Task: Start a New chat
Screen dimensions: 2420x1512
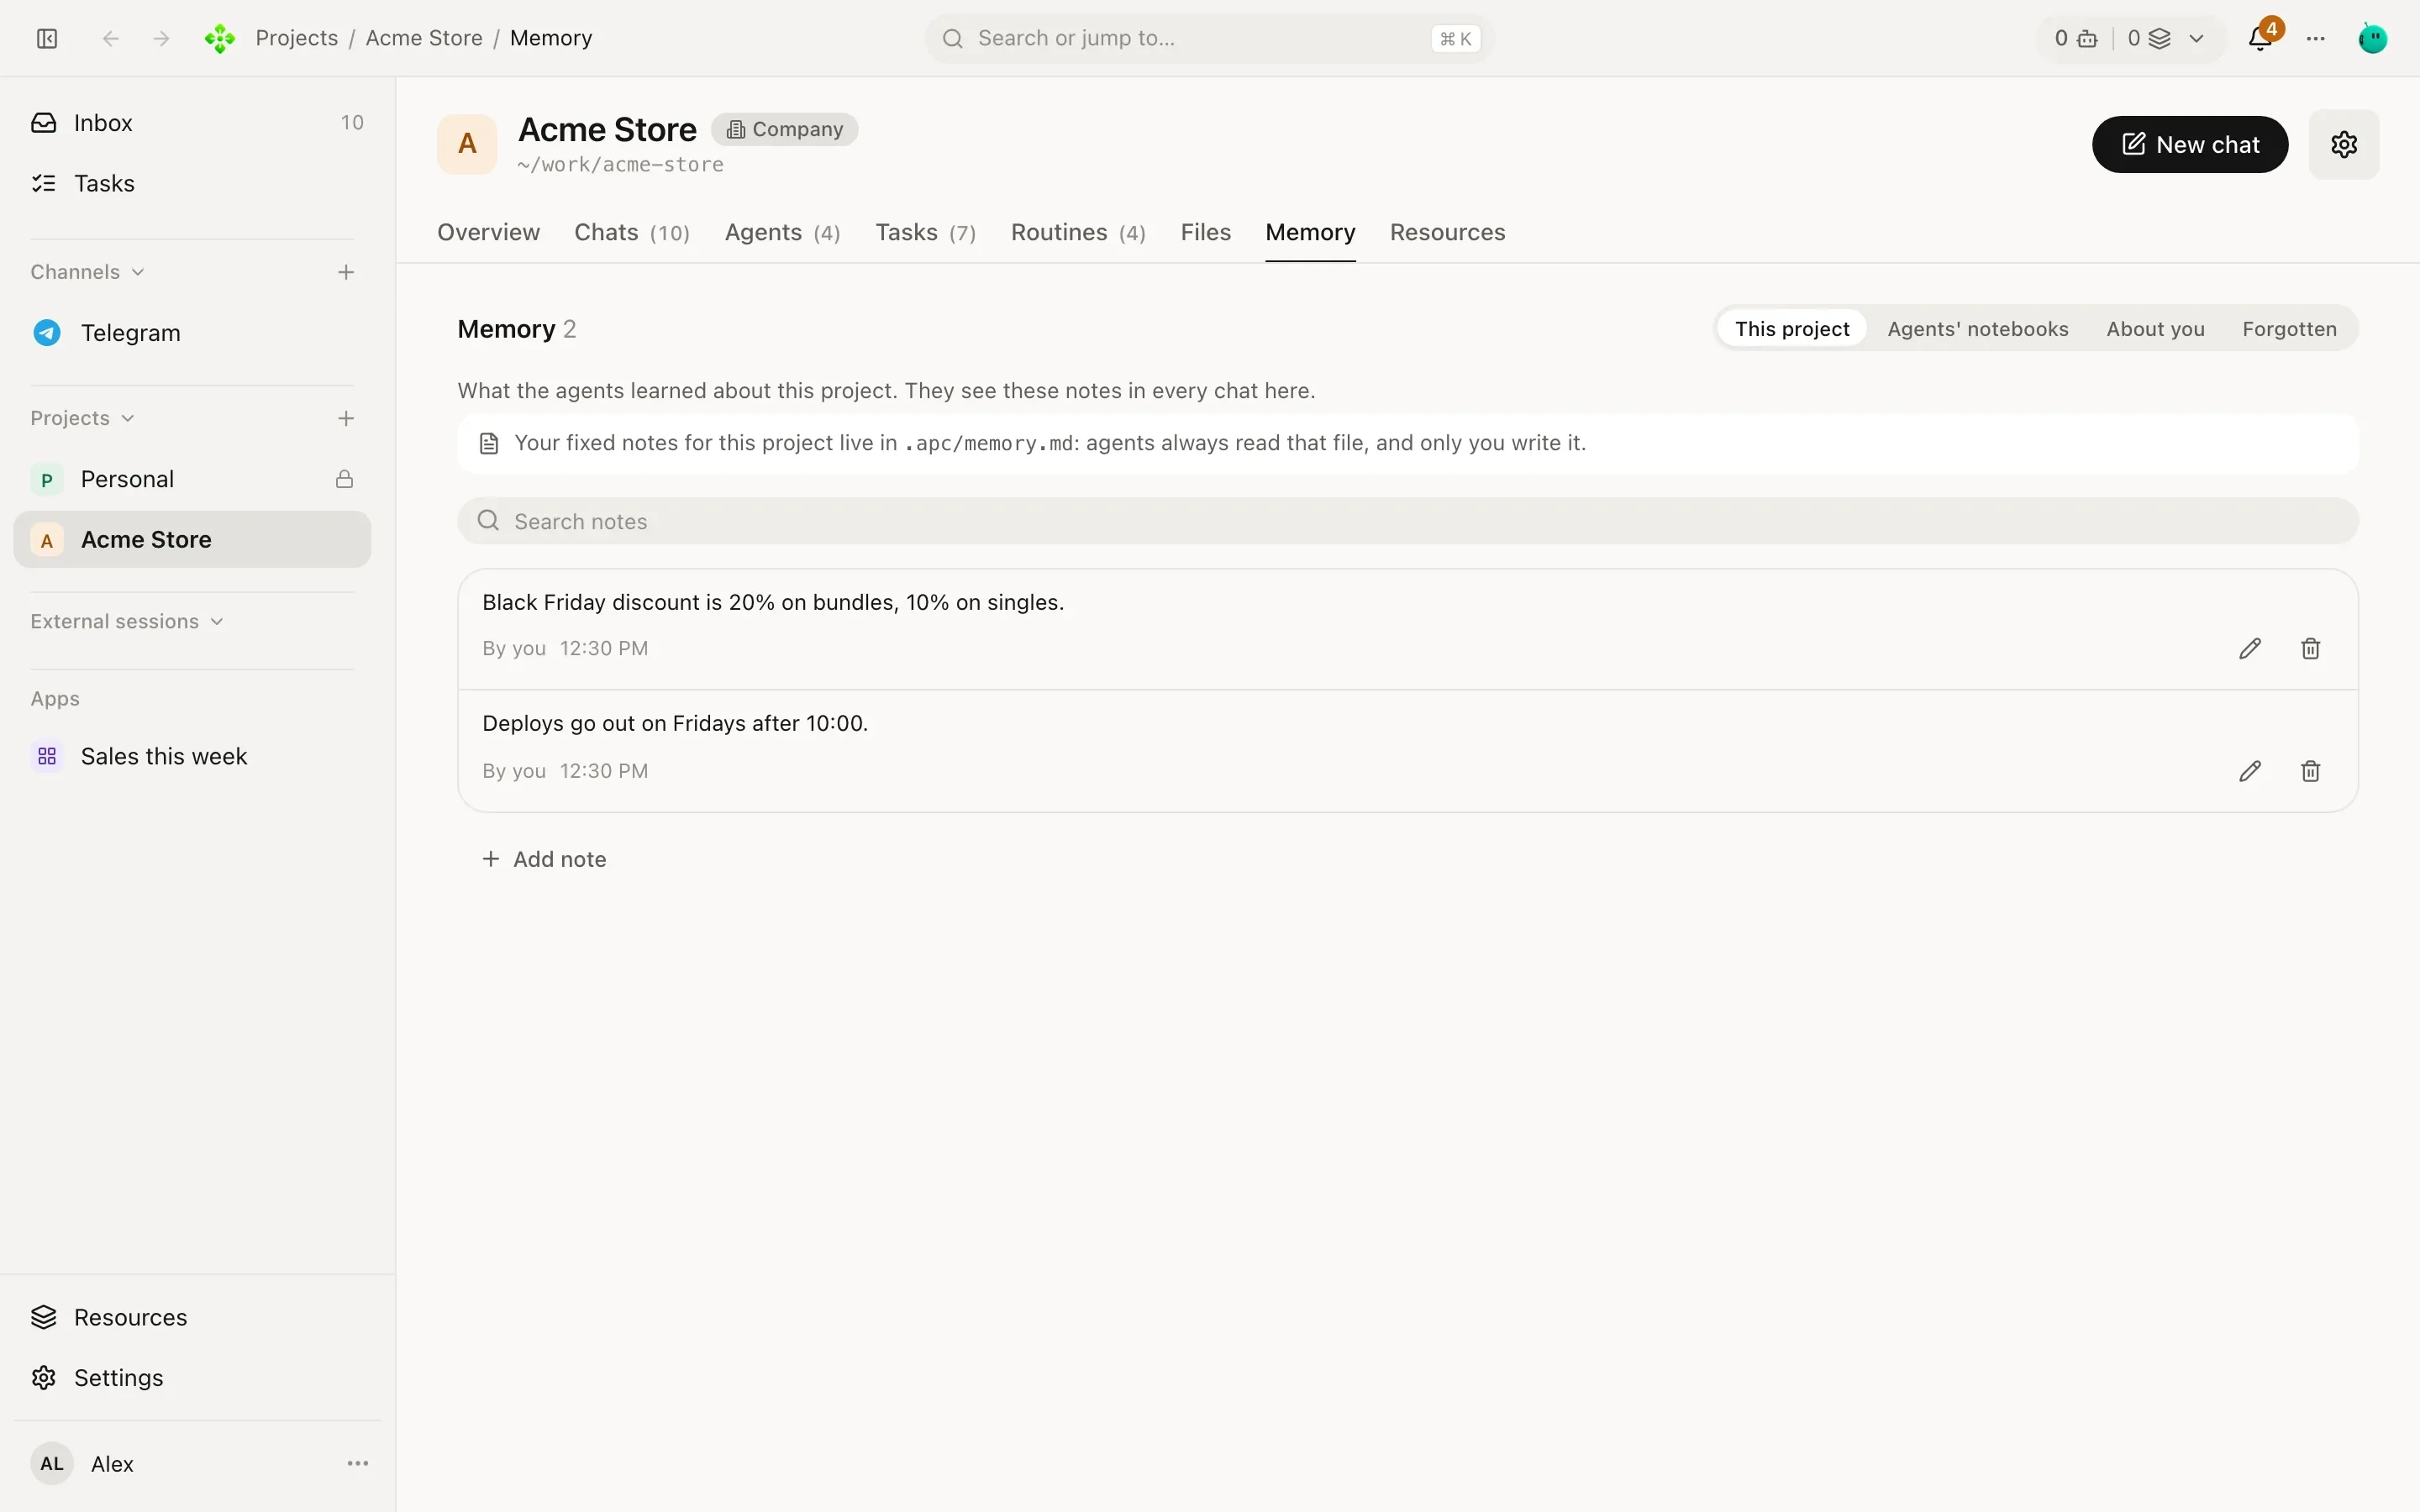Action: click(x=2190, y=144)
